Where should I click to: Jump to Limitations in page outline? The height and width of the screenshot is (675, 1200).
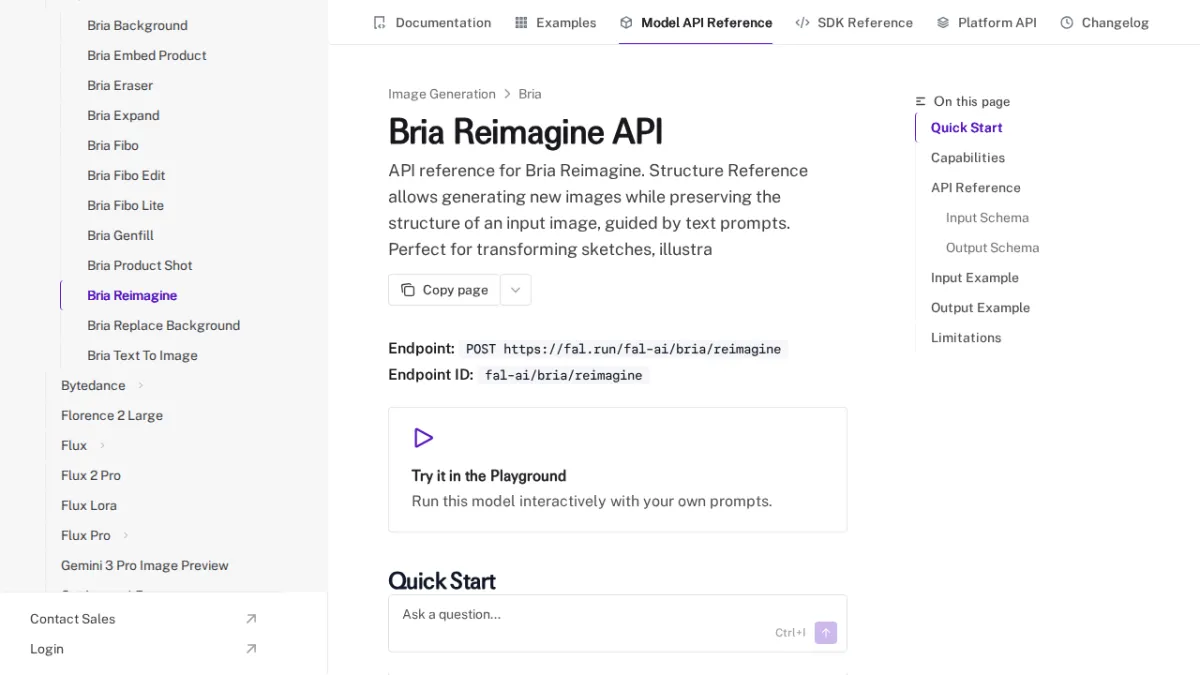point(966,338)
